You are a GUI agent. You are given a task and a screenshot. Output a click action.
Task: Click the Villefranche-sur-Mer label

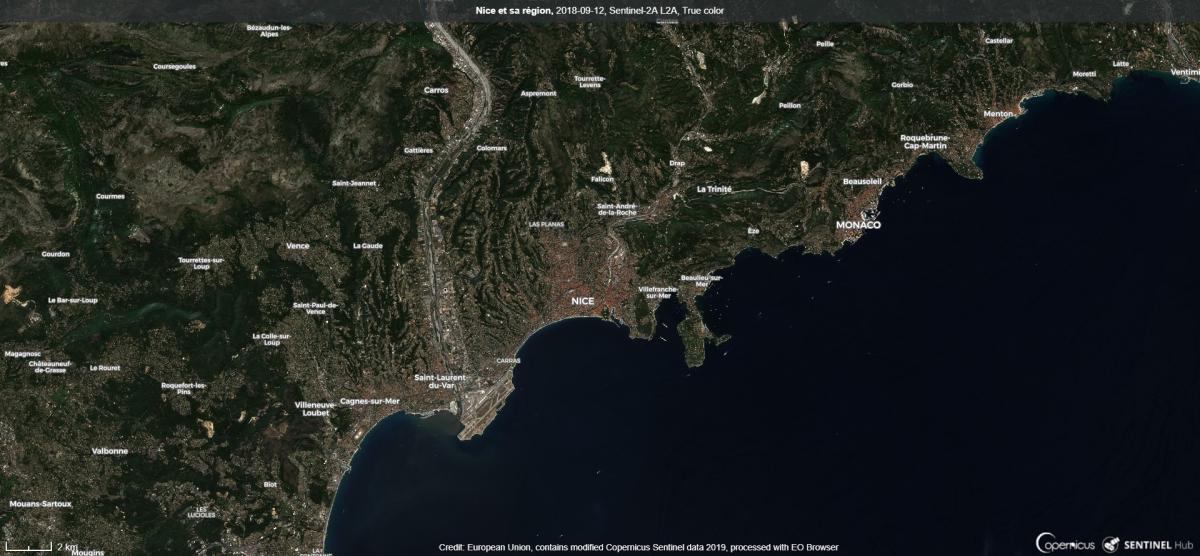pyautogui.click(x=659, y=292)
